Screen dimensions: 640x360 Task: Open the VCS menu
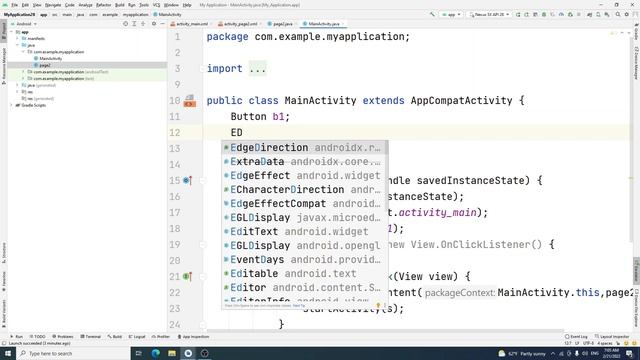[x=156, y=5]
